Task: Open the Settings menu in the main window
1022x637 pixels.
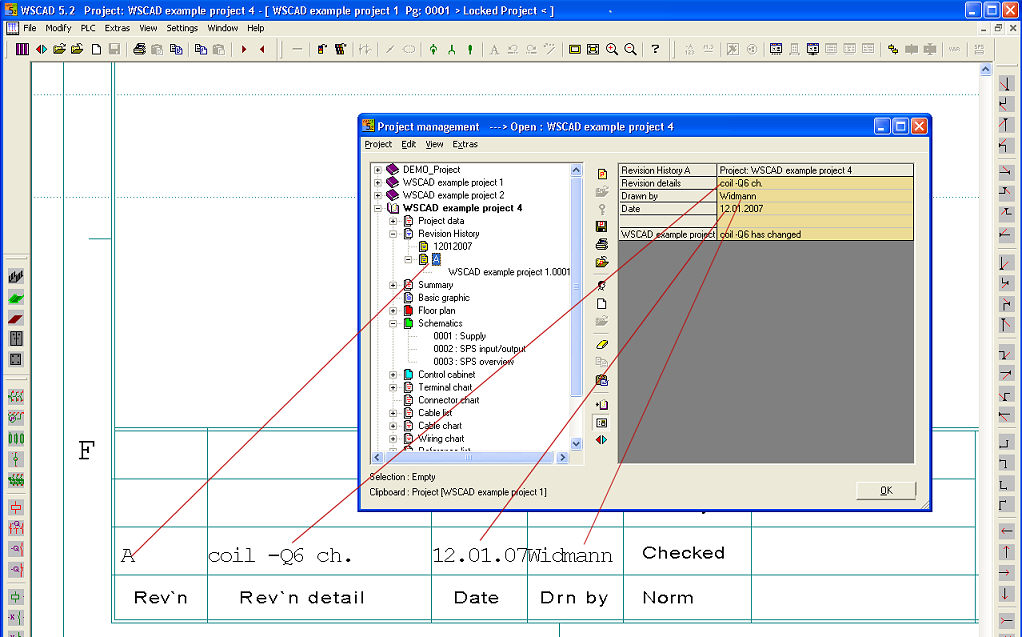Action: pyautogui.click(x=182, y=28)
